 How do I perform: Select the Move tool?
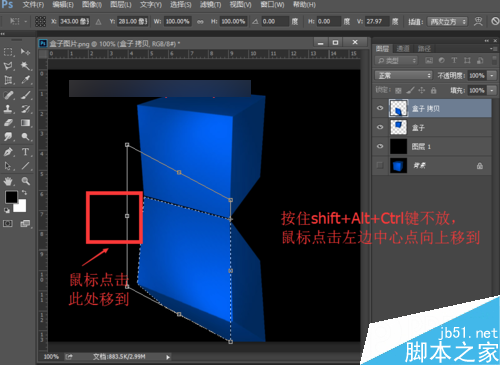pos(25,52)
